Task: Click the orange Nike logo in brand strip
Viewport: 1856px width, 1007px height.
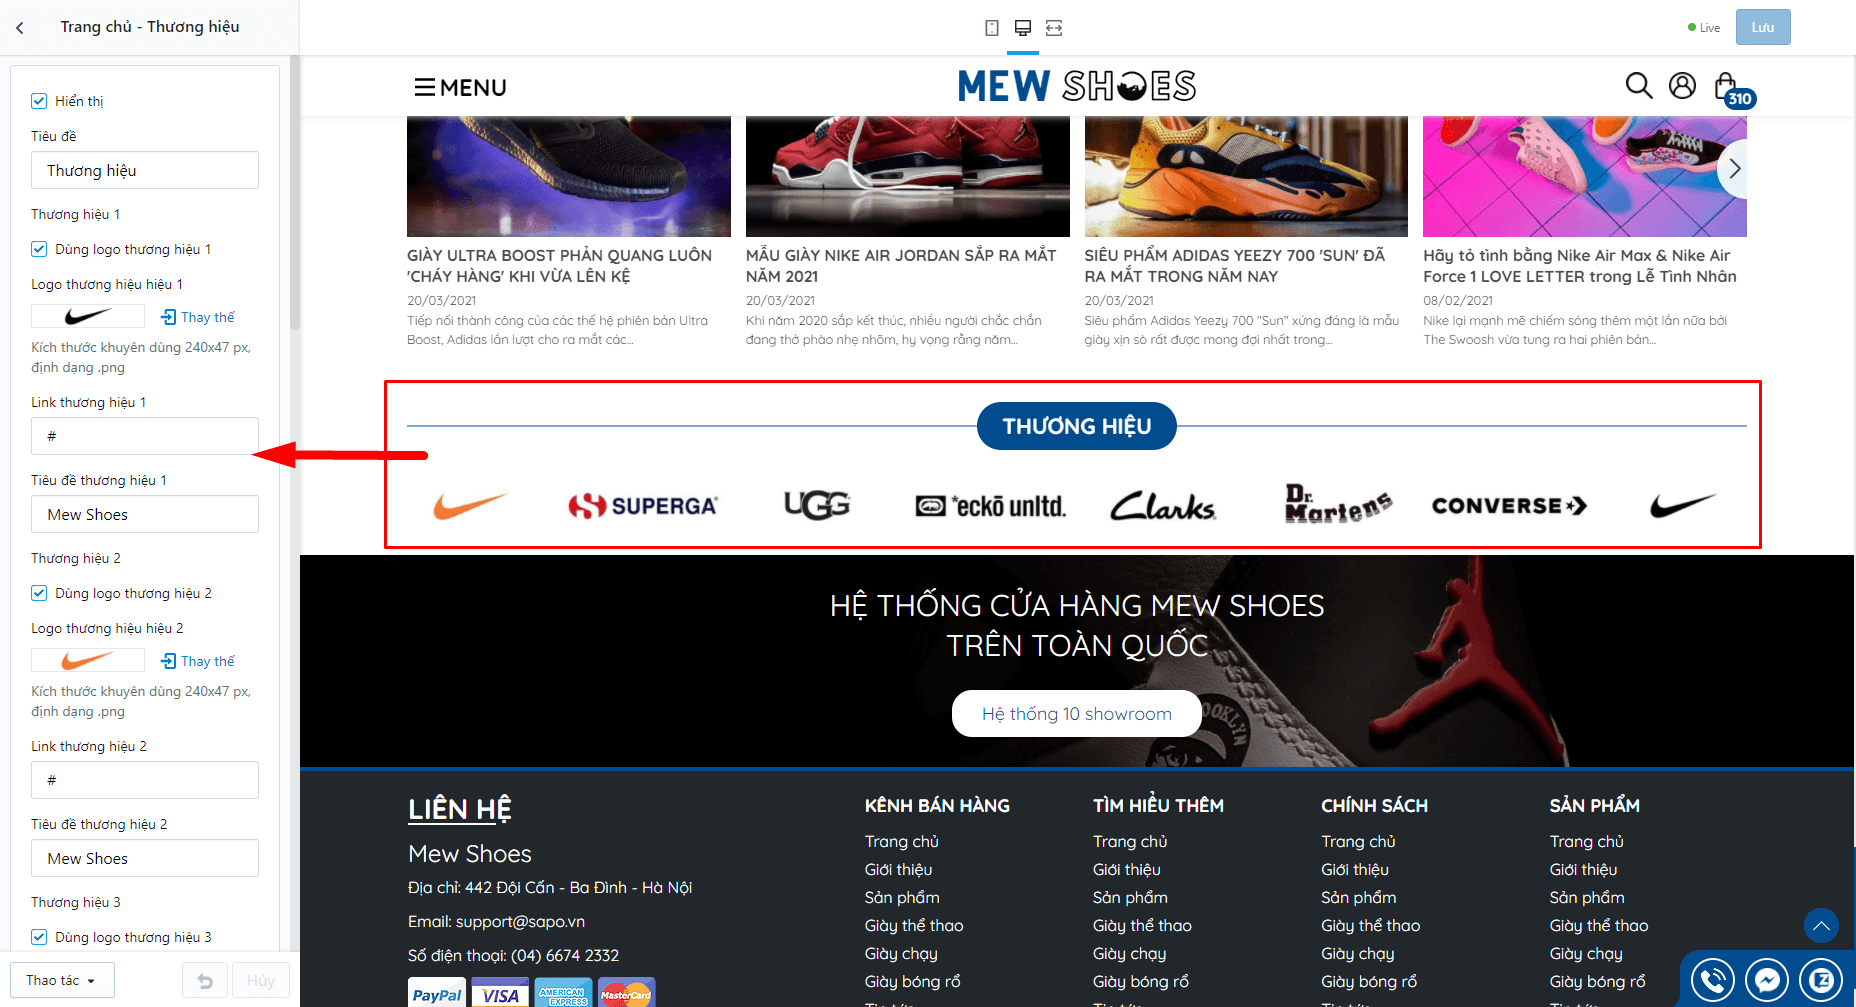Action: (x=470, y=506)
